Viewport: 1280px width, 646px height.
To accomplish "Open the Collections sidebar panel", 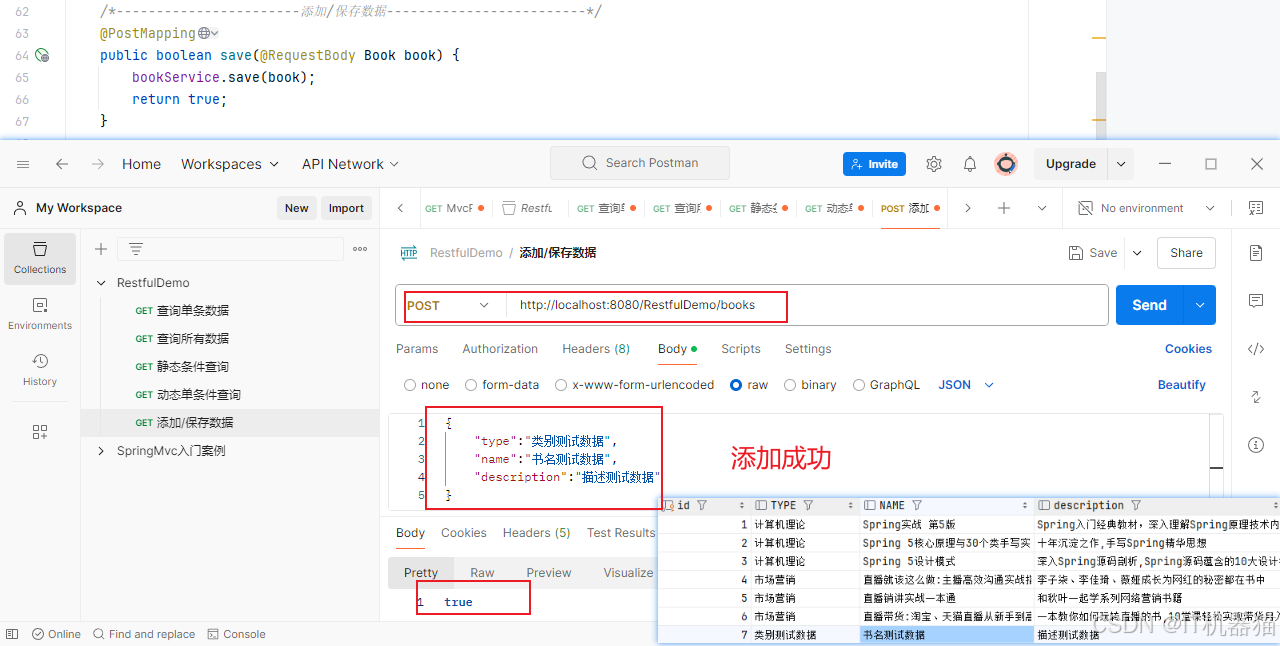I will [x=40, y=258].
